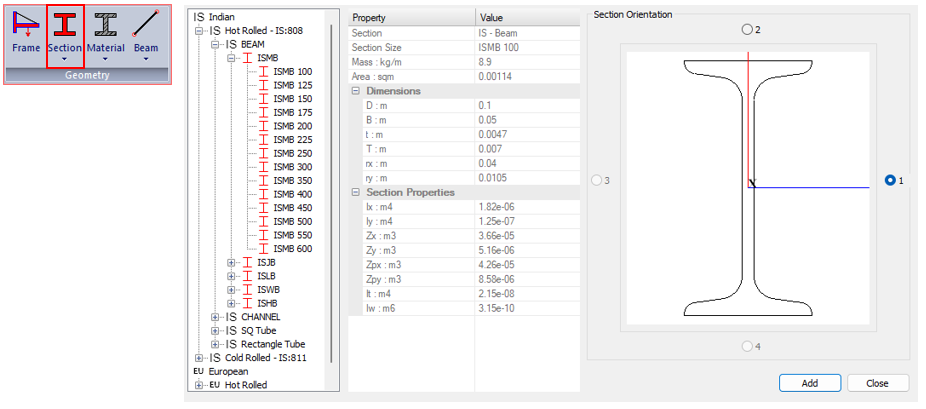Select ISMB 600 beam section
The height and width of the screenshot is (409, 926).
tap(291, 248)
